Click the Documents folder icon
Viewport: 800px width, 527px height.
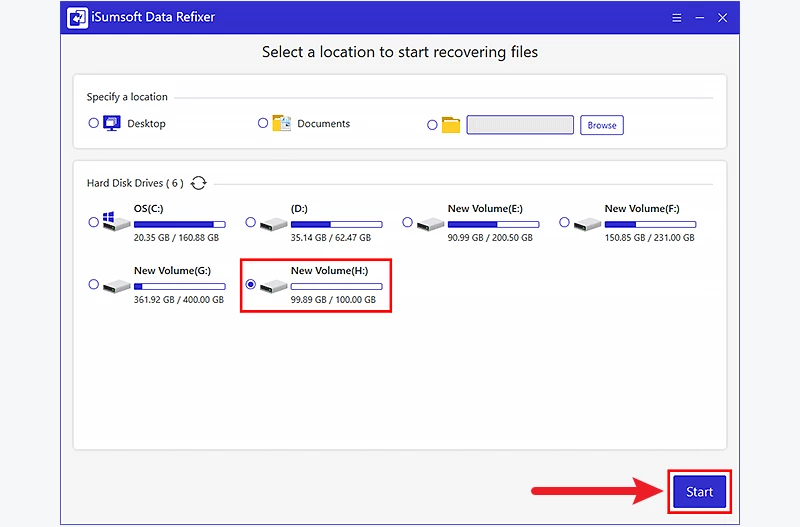click(281, 124)
